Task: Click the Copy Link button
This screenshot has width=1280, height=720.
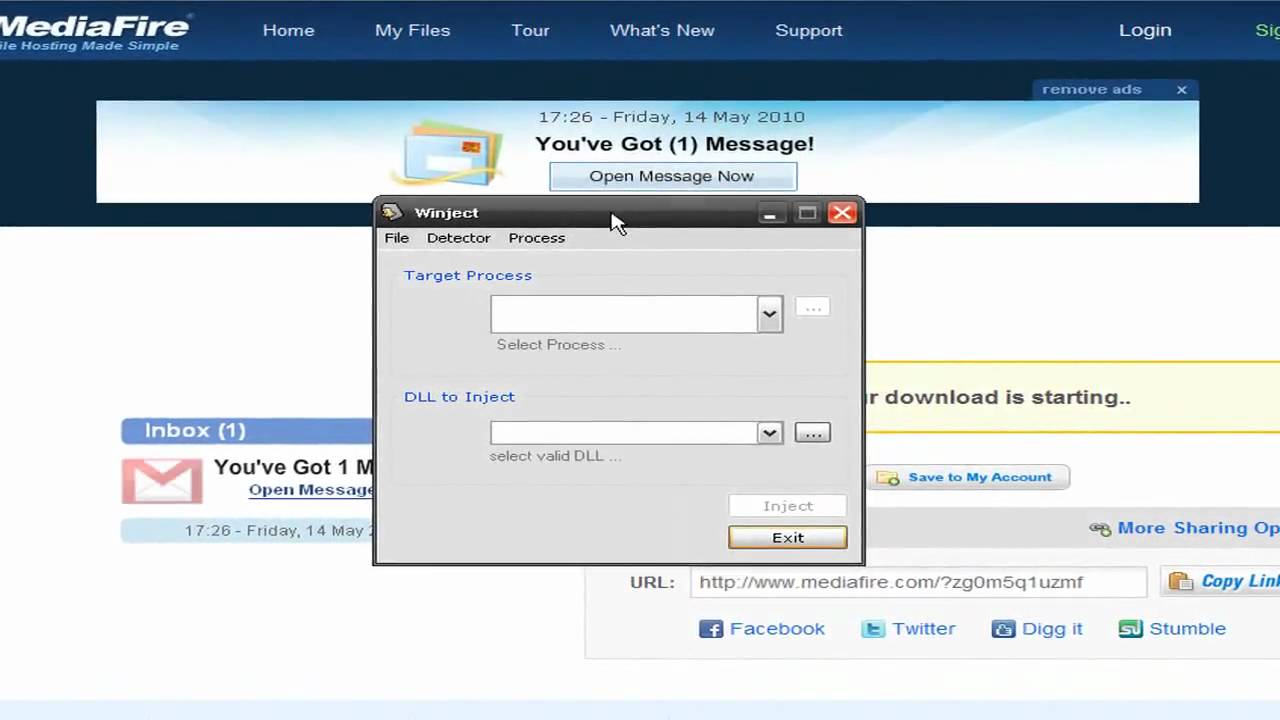Action: point(1222,581)
